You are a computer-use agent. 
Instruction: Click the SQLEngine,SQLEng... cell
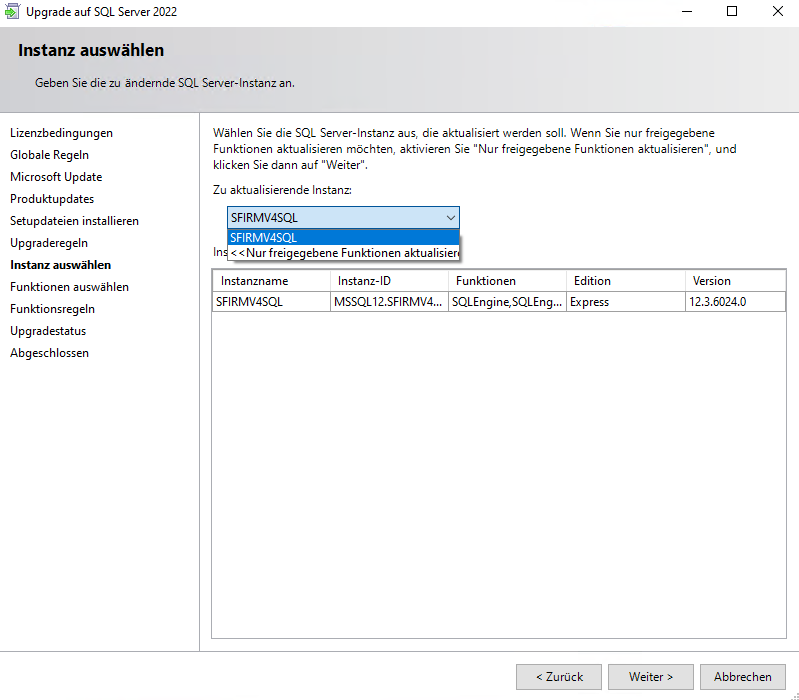508,302
